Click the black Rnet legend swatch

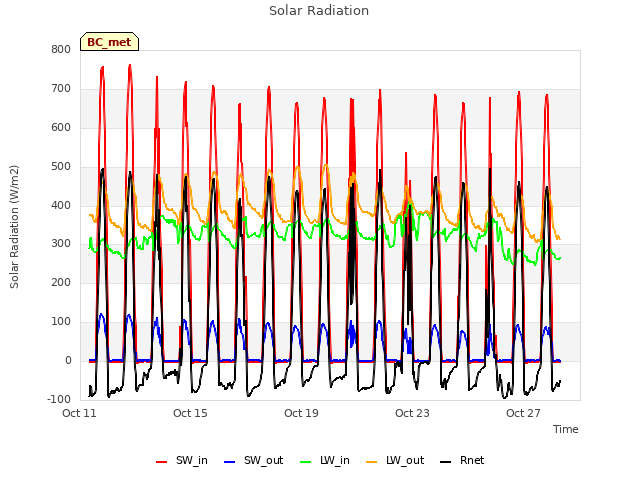[x=446, y=462]
